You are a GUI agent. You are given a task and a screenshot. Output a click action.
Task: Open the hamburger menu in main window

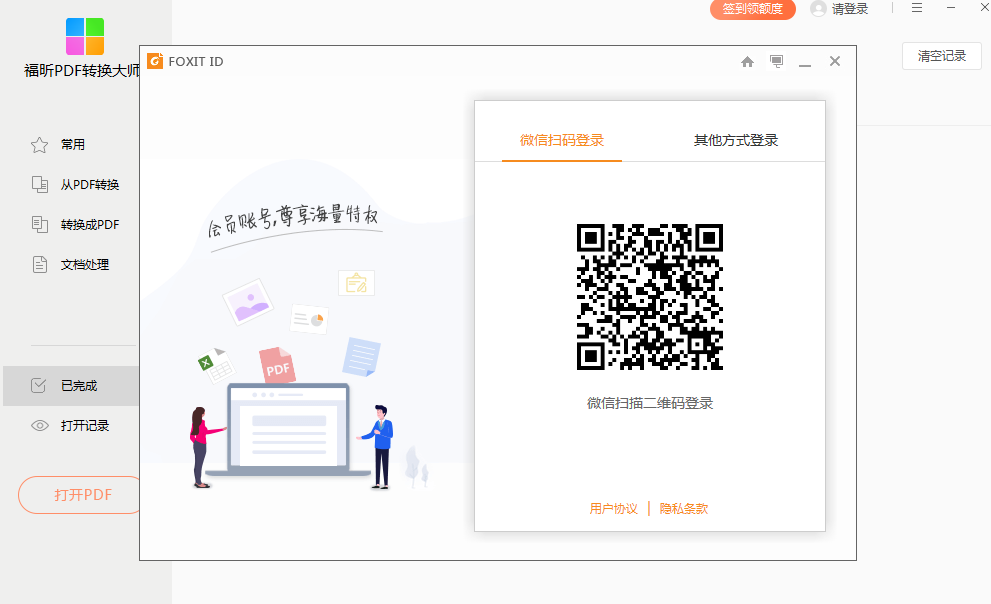pyautogui.click(x=917, y=8)
